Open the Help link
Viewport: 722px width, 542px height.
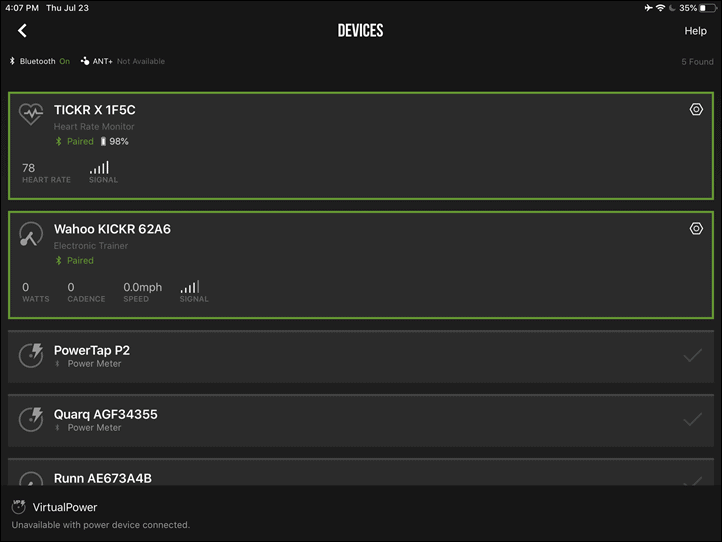(695, 31)
